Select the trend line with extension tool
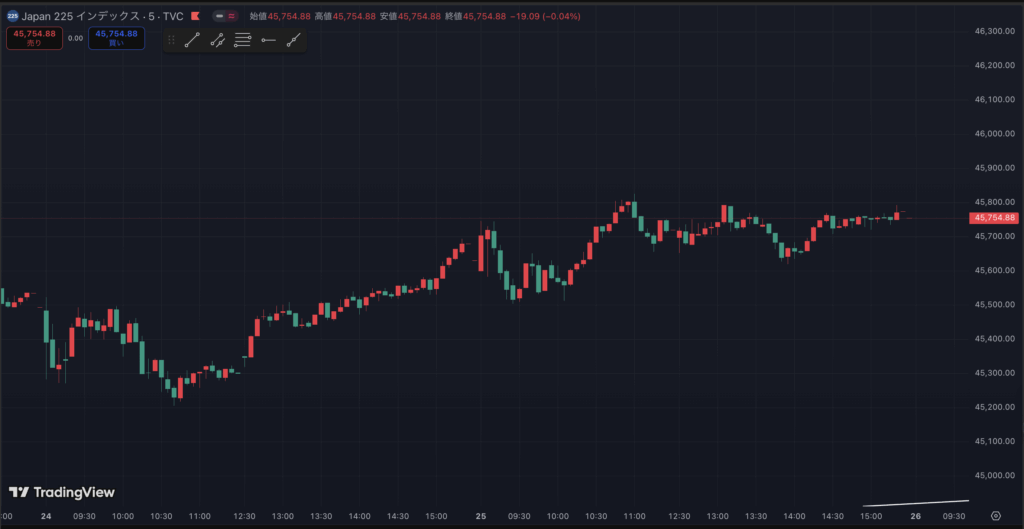Image resolution: width=1024 pixels, height=529 pixels. [x=217, y=40]
